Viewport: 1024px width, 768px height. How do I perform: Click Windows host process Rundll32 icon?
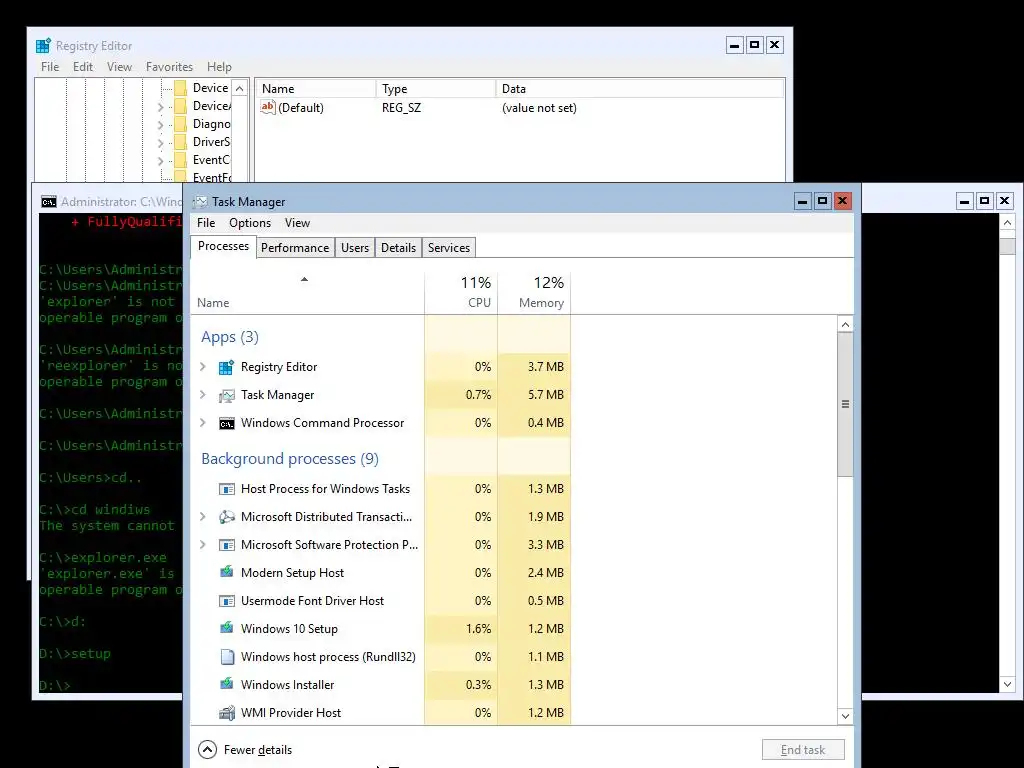tap(227, 656)
